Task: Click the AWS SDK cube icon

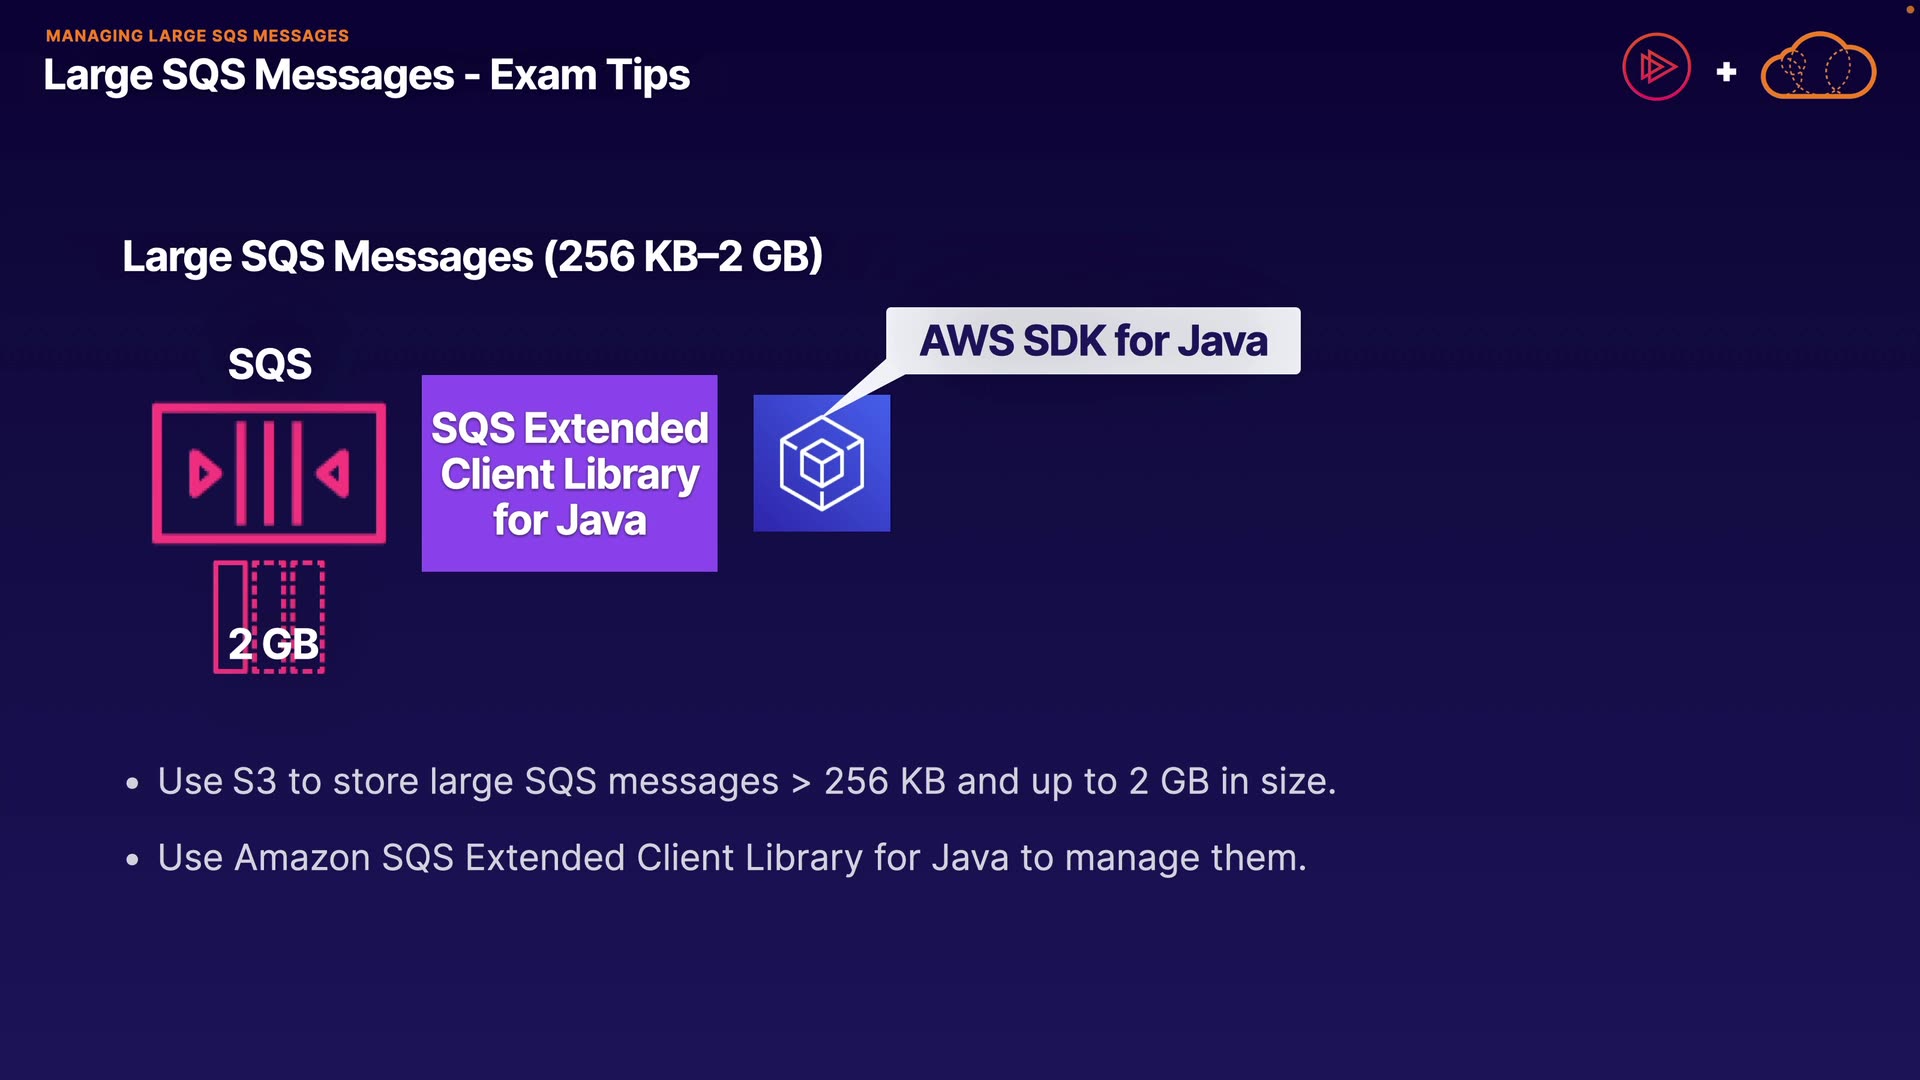Action: 821,463
